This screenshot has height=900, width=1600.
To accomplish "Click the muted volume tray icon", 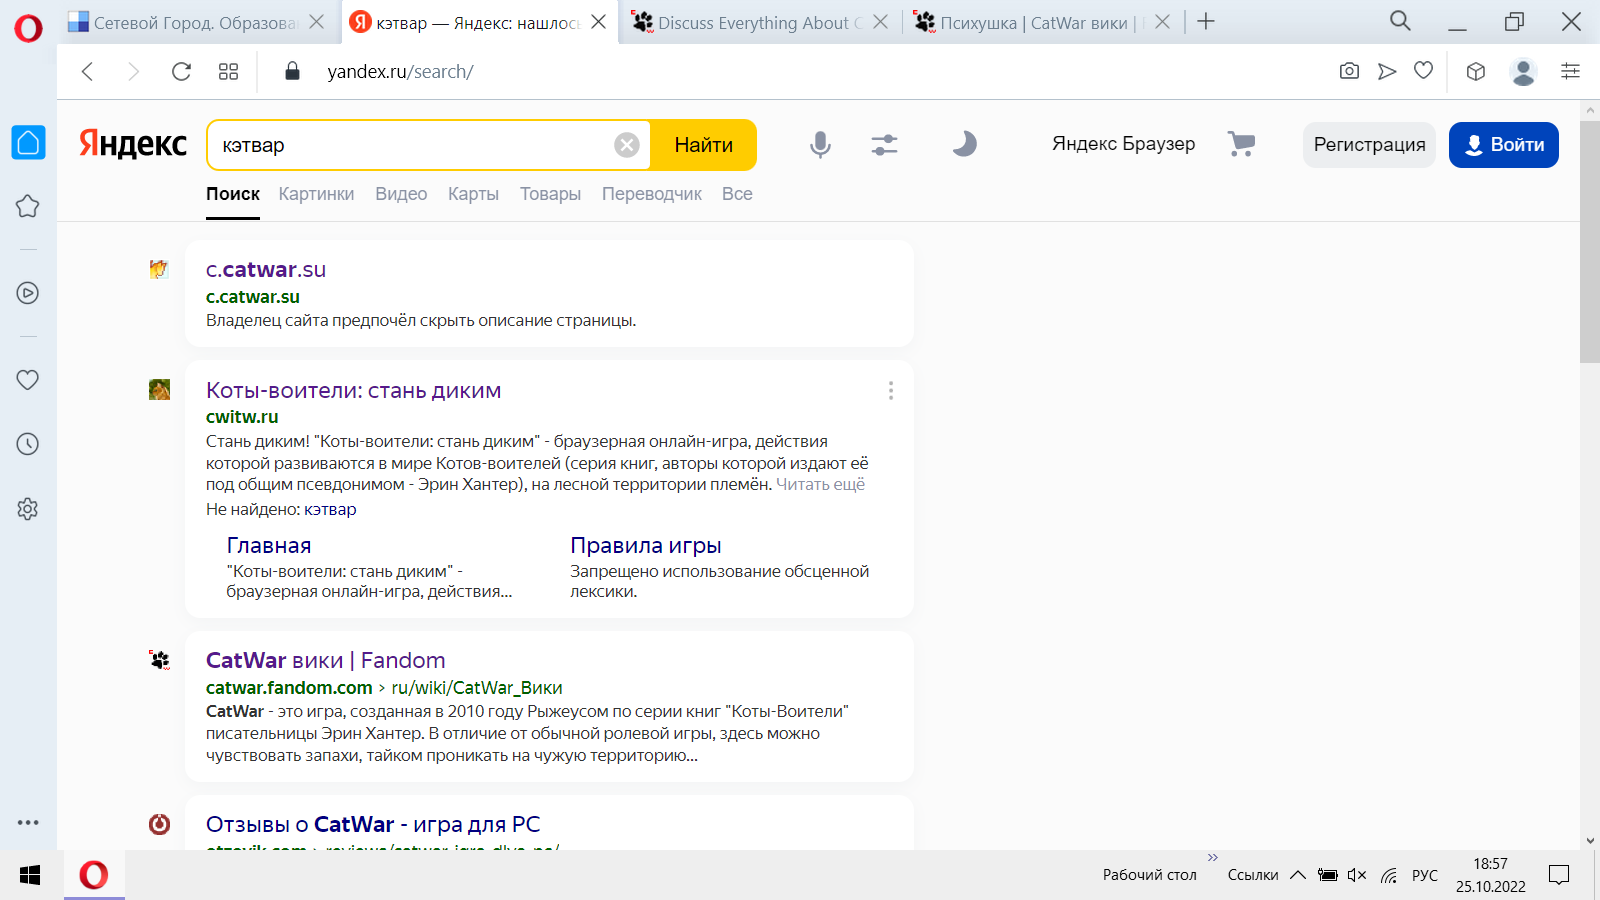I will pos(1357,875).
